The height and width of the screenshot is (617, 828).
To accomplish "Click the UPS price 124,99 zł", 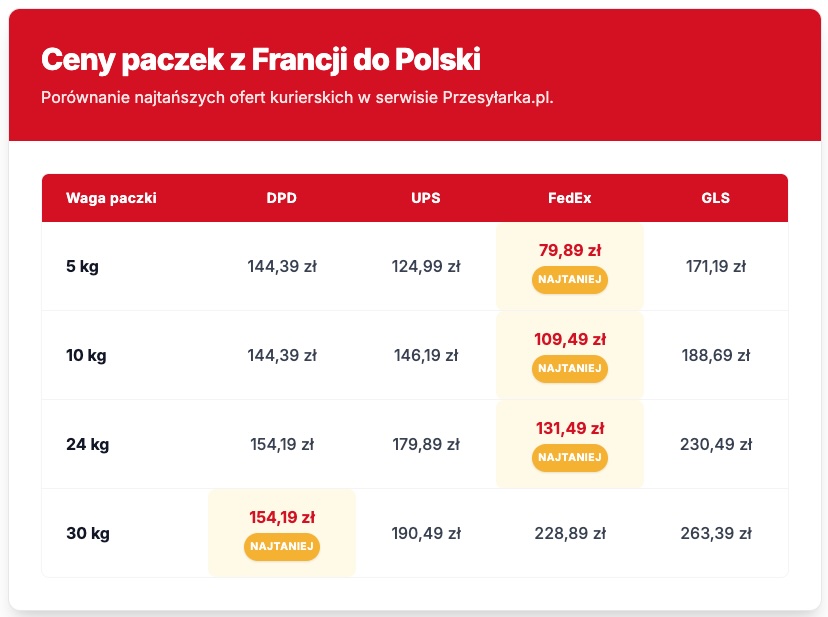I will click(426, 266).
